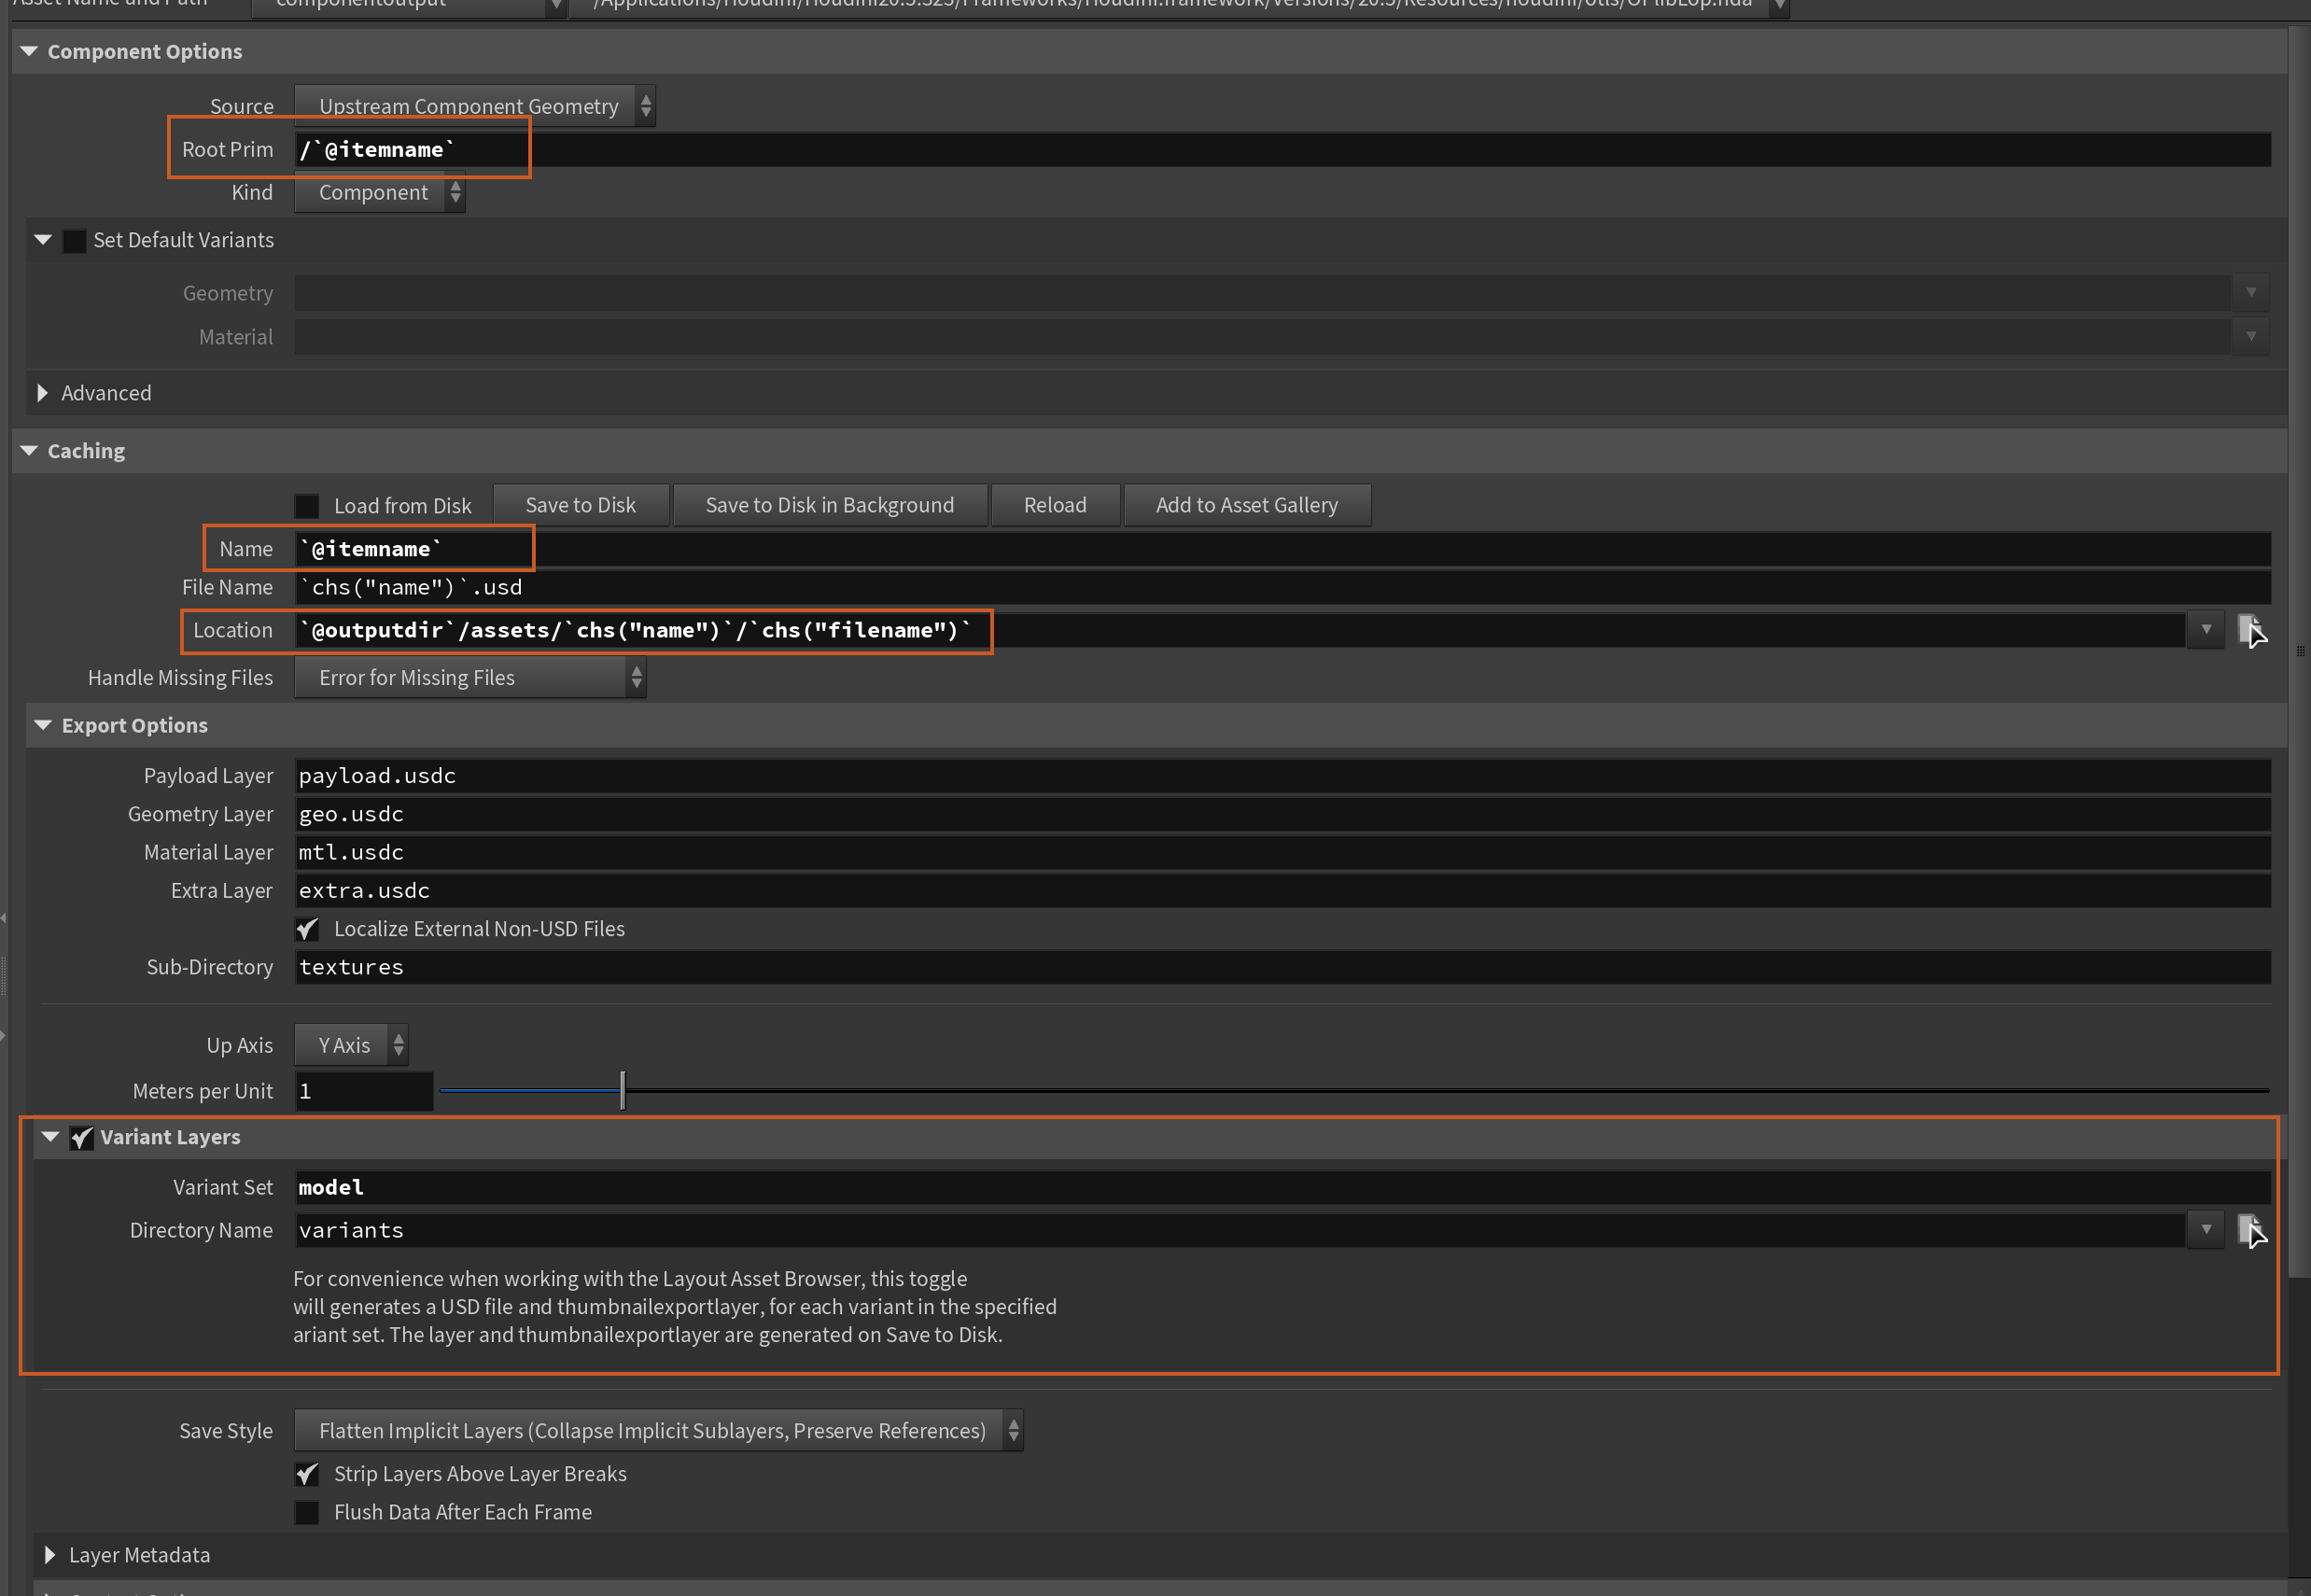
Task: Click Add to Asset Gallery button
Action: click(1246, 505)
